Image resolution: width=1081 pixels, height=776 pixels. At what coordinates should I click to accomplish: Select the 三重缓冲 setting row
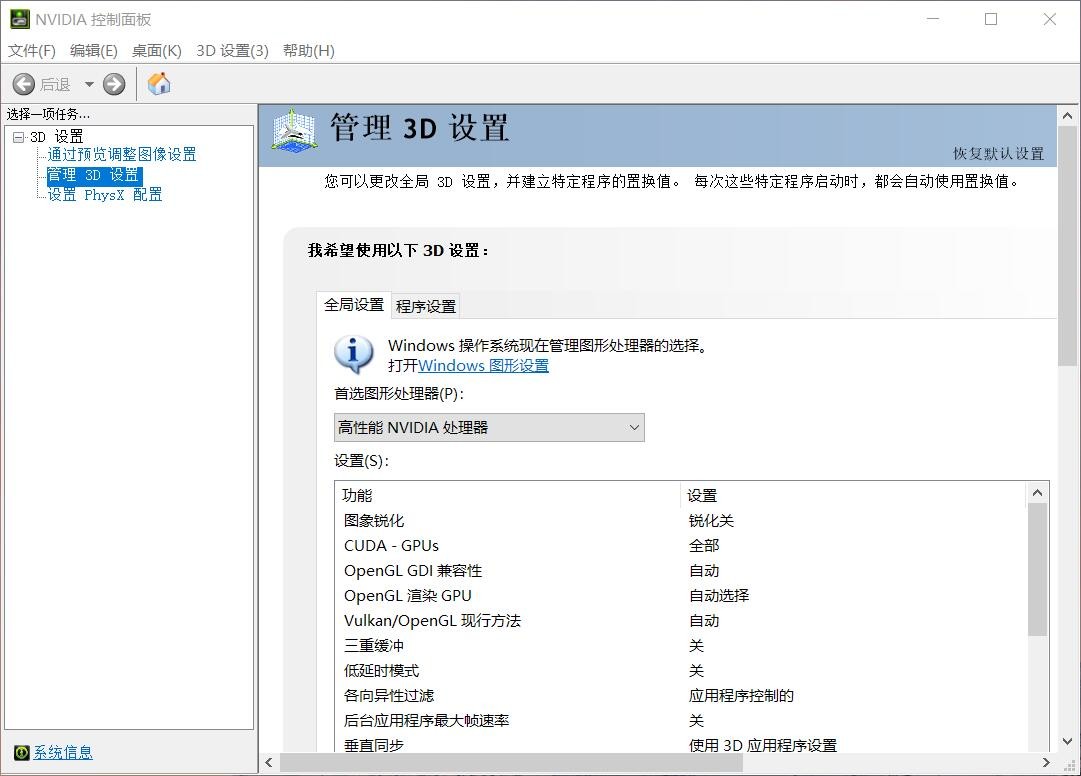pyautogui.click(x=680, y=646)
